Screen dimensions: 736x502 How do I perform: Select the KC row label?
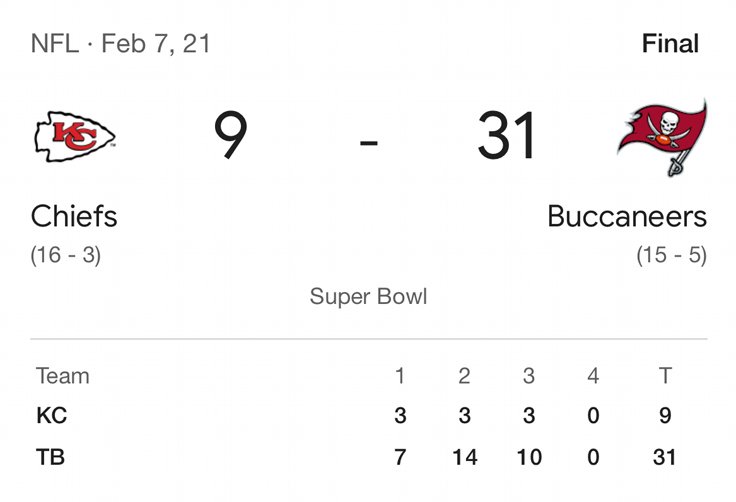pos(52,416)
